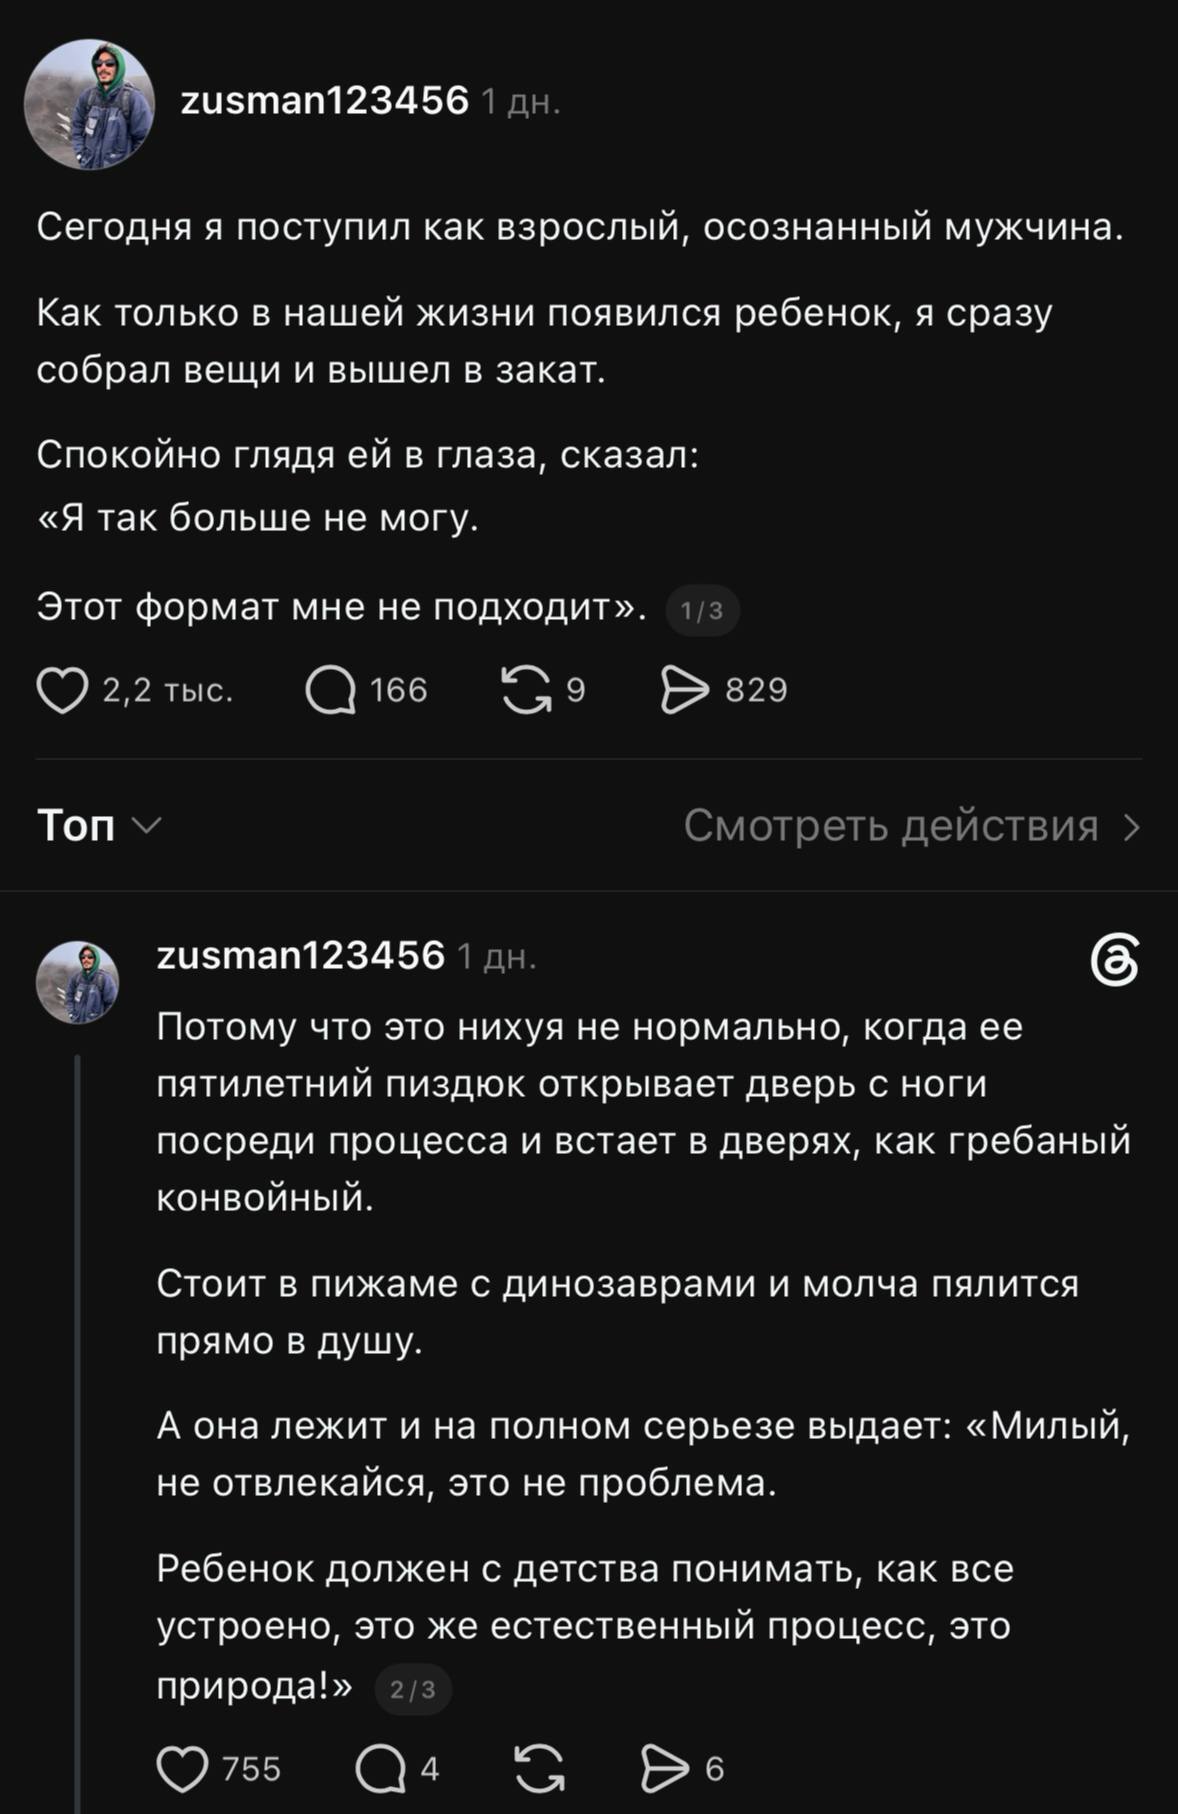
Task: Open the large profile avatar of zusman123456
Action: [90, 104]
